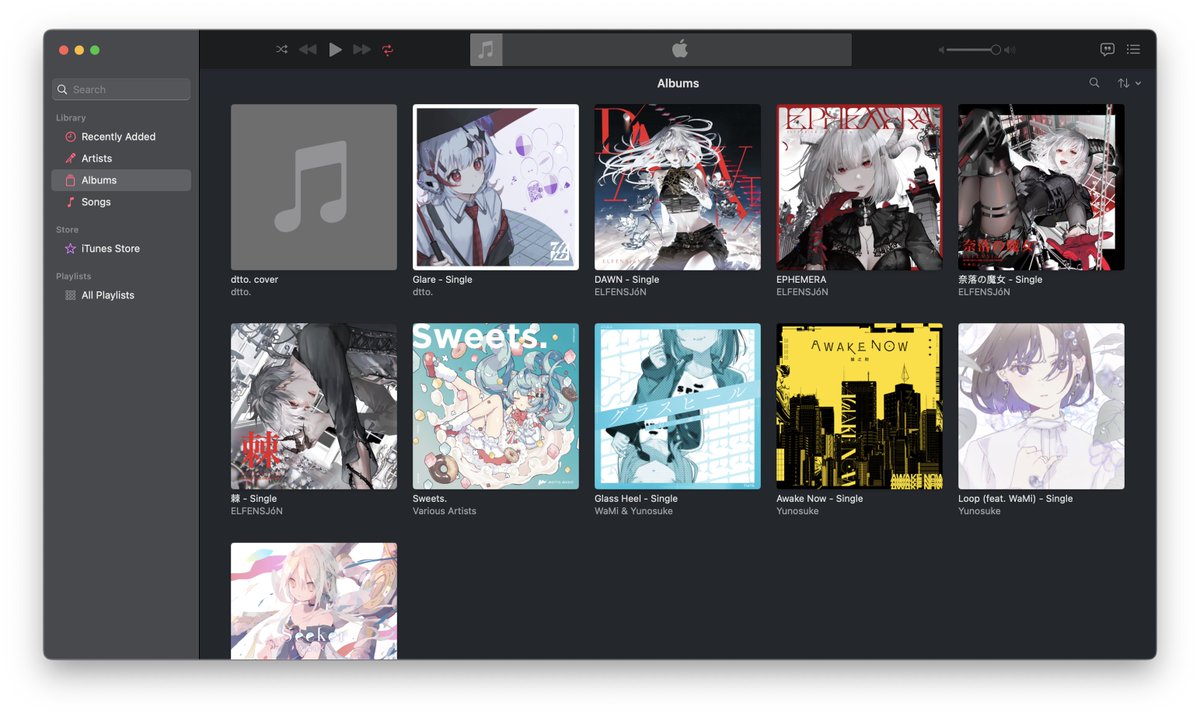Click the Recently Added clock icon
This screenshot has height=717, width=1200.
70,136
